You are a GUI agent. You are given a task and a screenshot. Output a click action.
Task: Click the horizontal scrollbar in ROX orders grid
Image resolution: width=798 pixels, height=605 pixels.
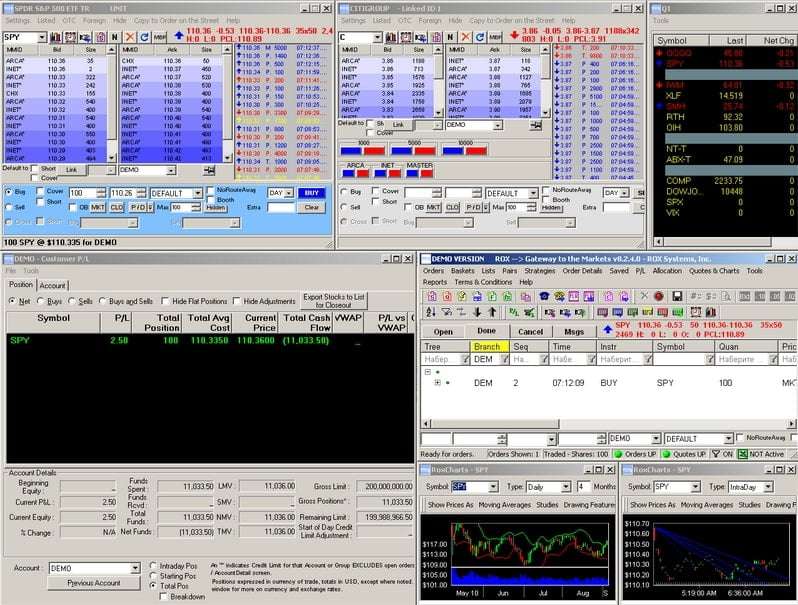608,423
